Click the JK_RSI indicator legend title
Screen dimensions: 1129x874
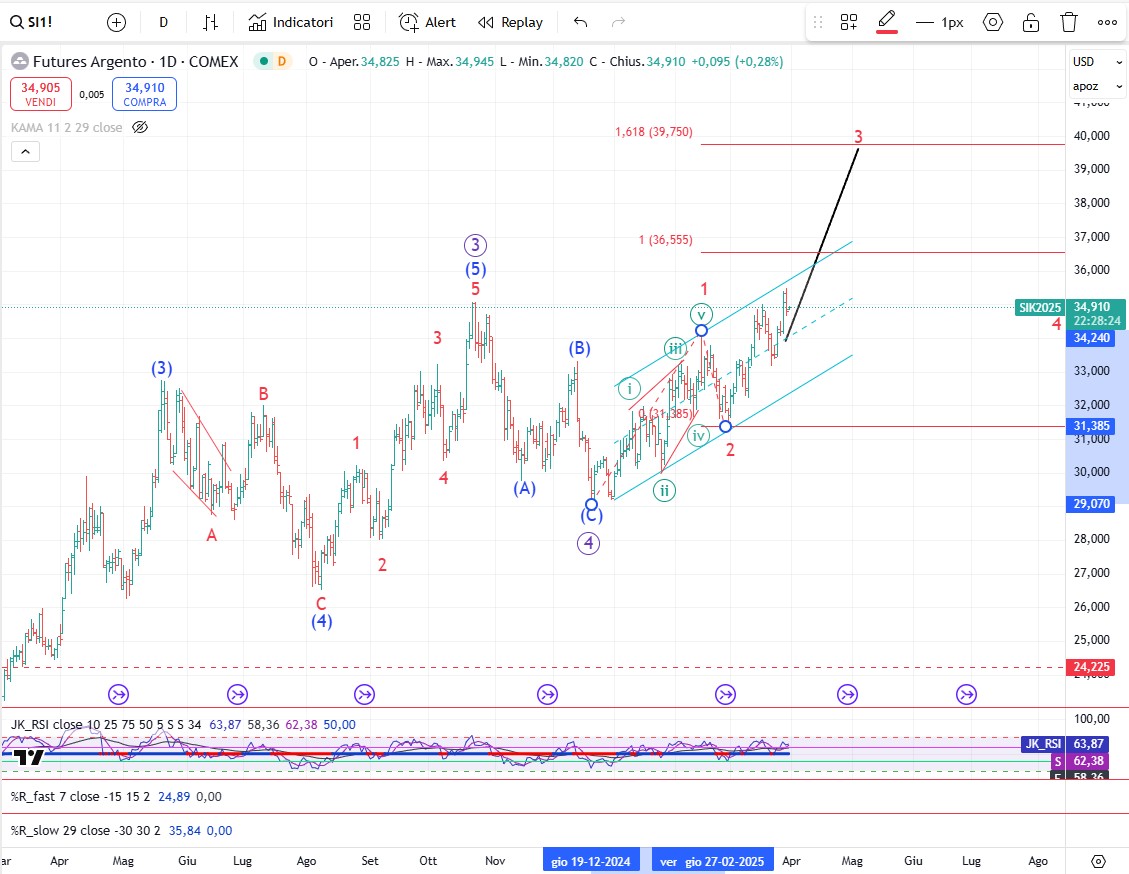106,724
